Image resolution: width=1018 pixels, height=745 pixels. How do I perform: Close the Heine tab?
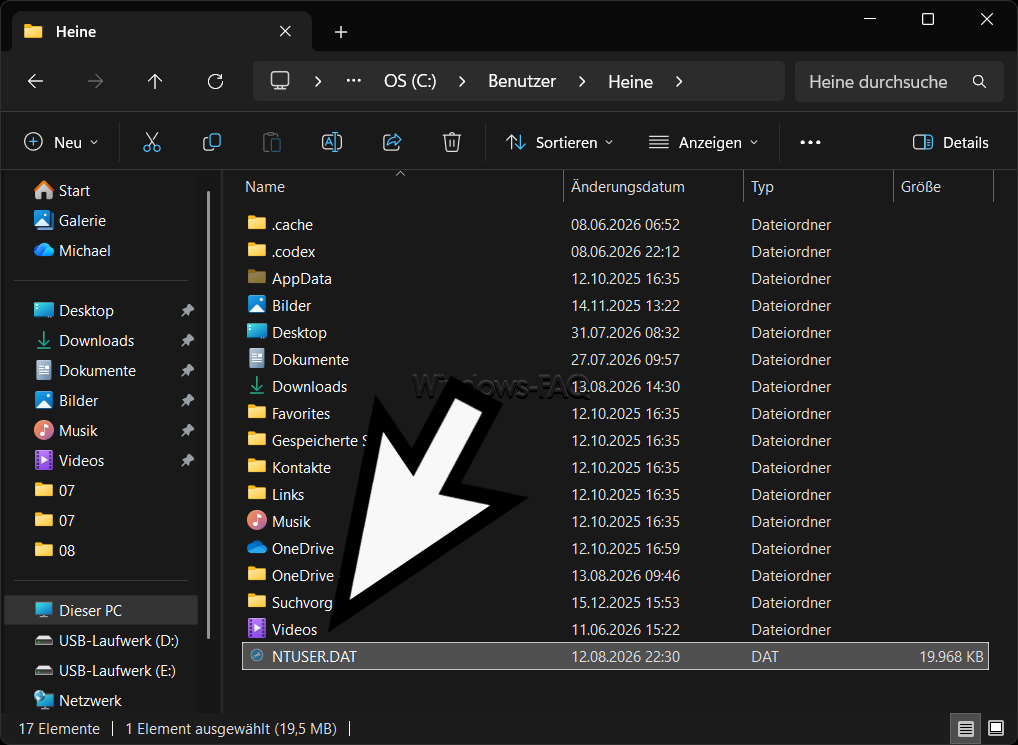coord(285,31)
